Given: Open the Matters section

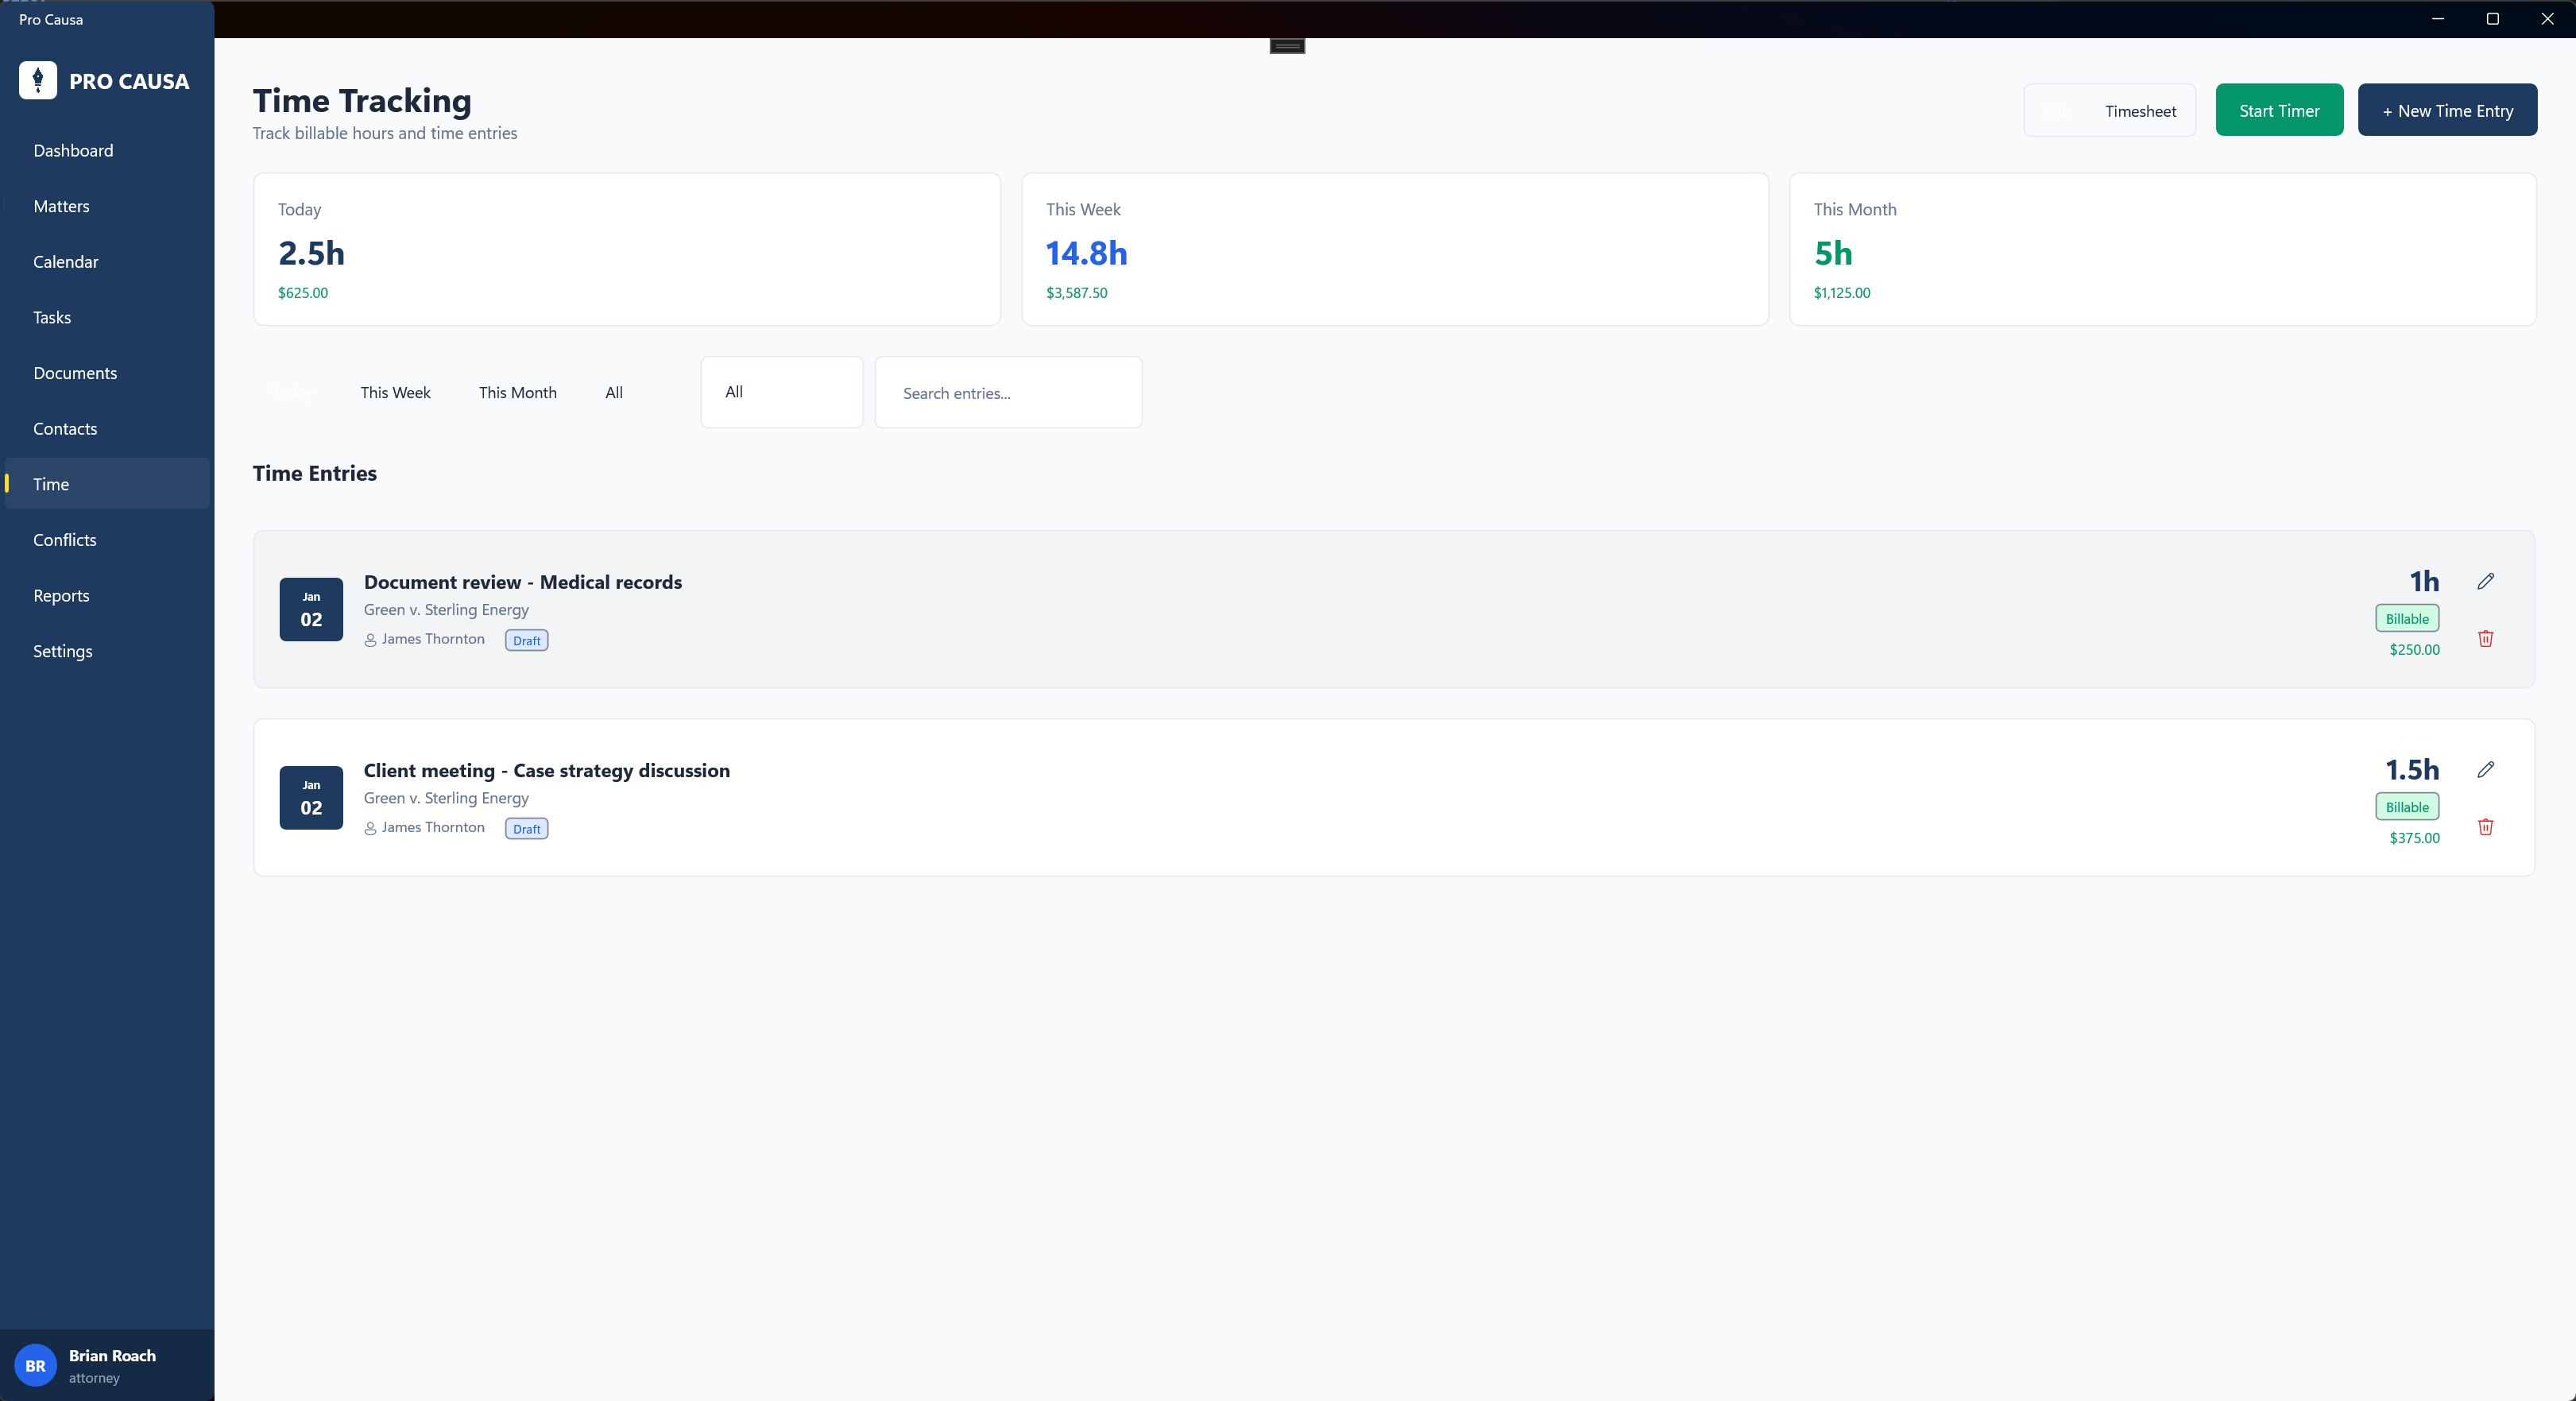Looking at the screenshot, I should [61, 206].
